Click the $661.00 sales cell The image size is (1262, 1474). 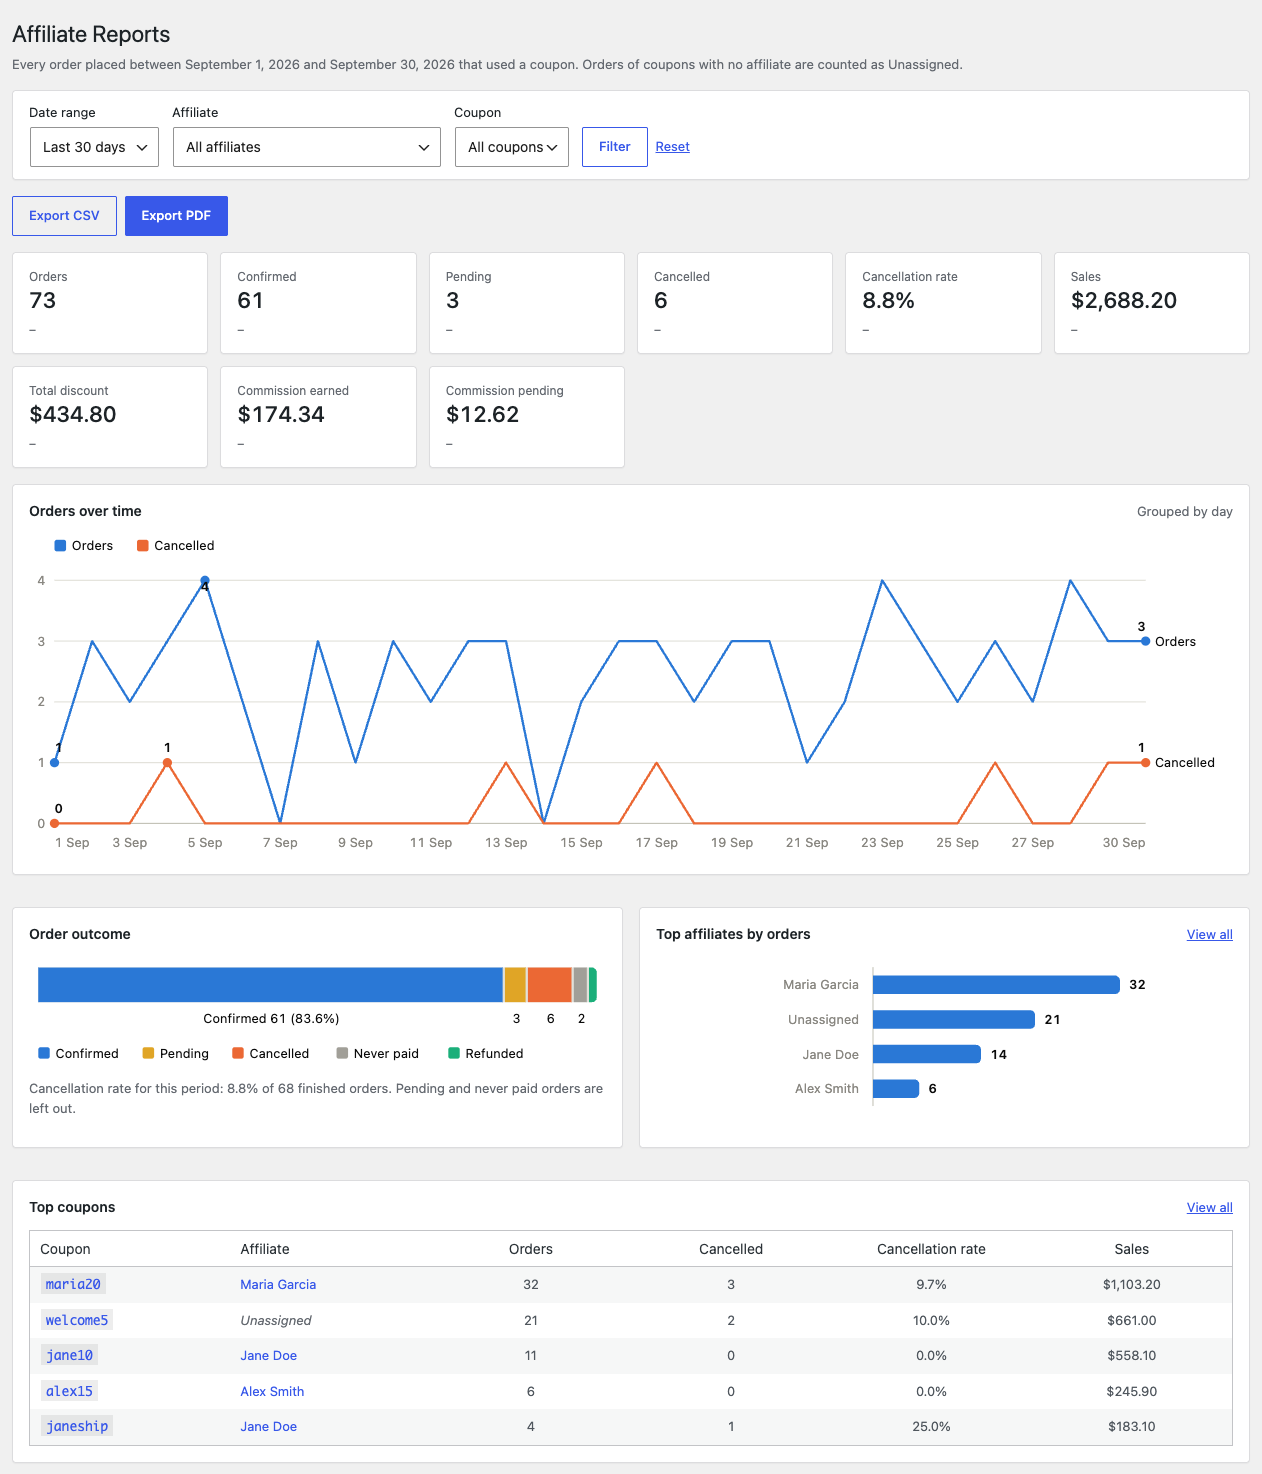pos(1132,1320)
